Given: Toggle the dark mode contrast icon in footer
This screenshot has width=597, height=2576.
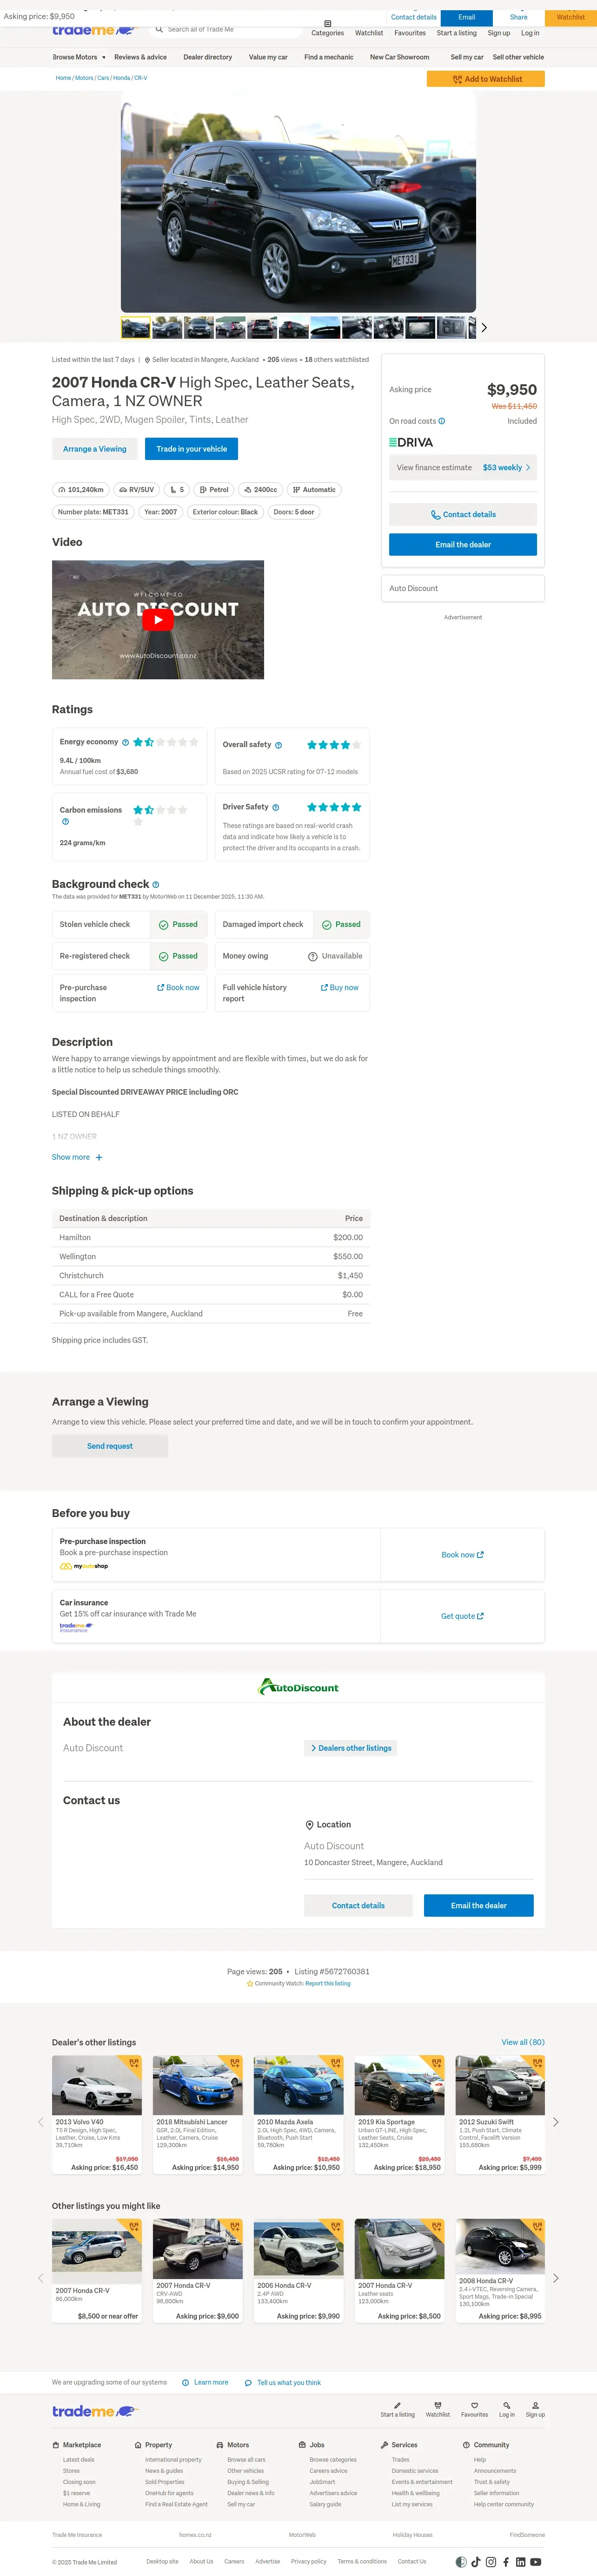Looking at the screenshot, I should click(x=461, y=2561).
